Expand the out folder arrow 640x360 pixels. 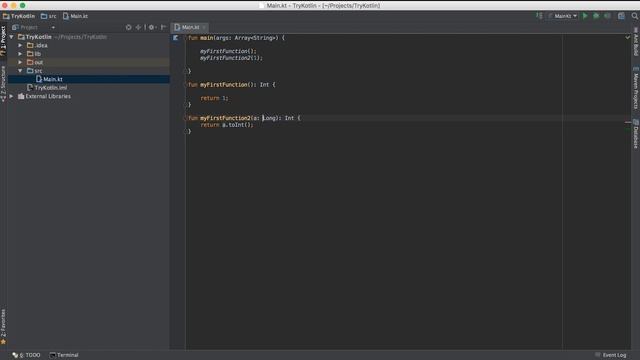[20, 62]
